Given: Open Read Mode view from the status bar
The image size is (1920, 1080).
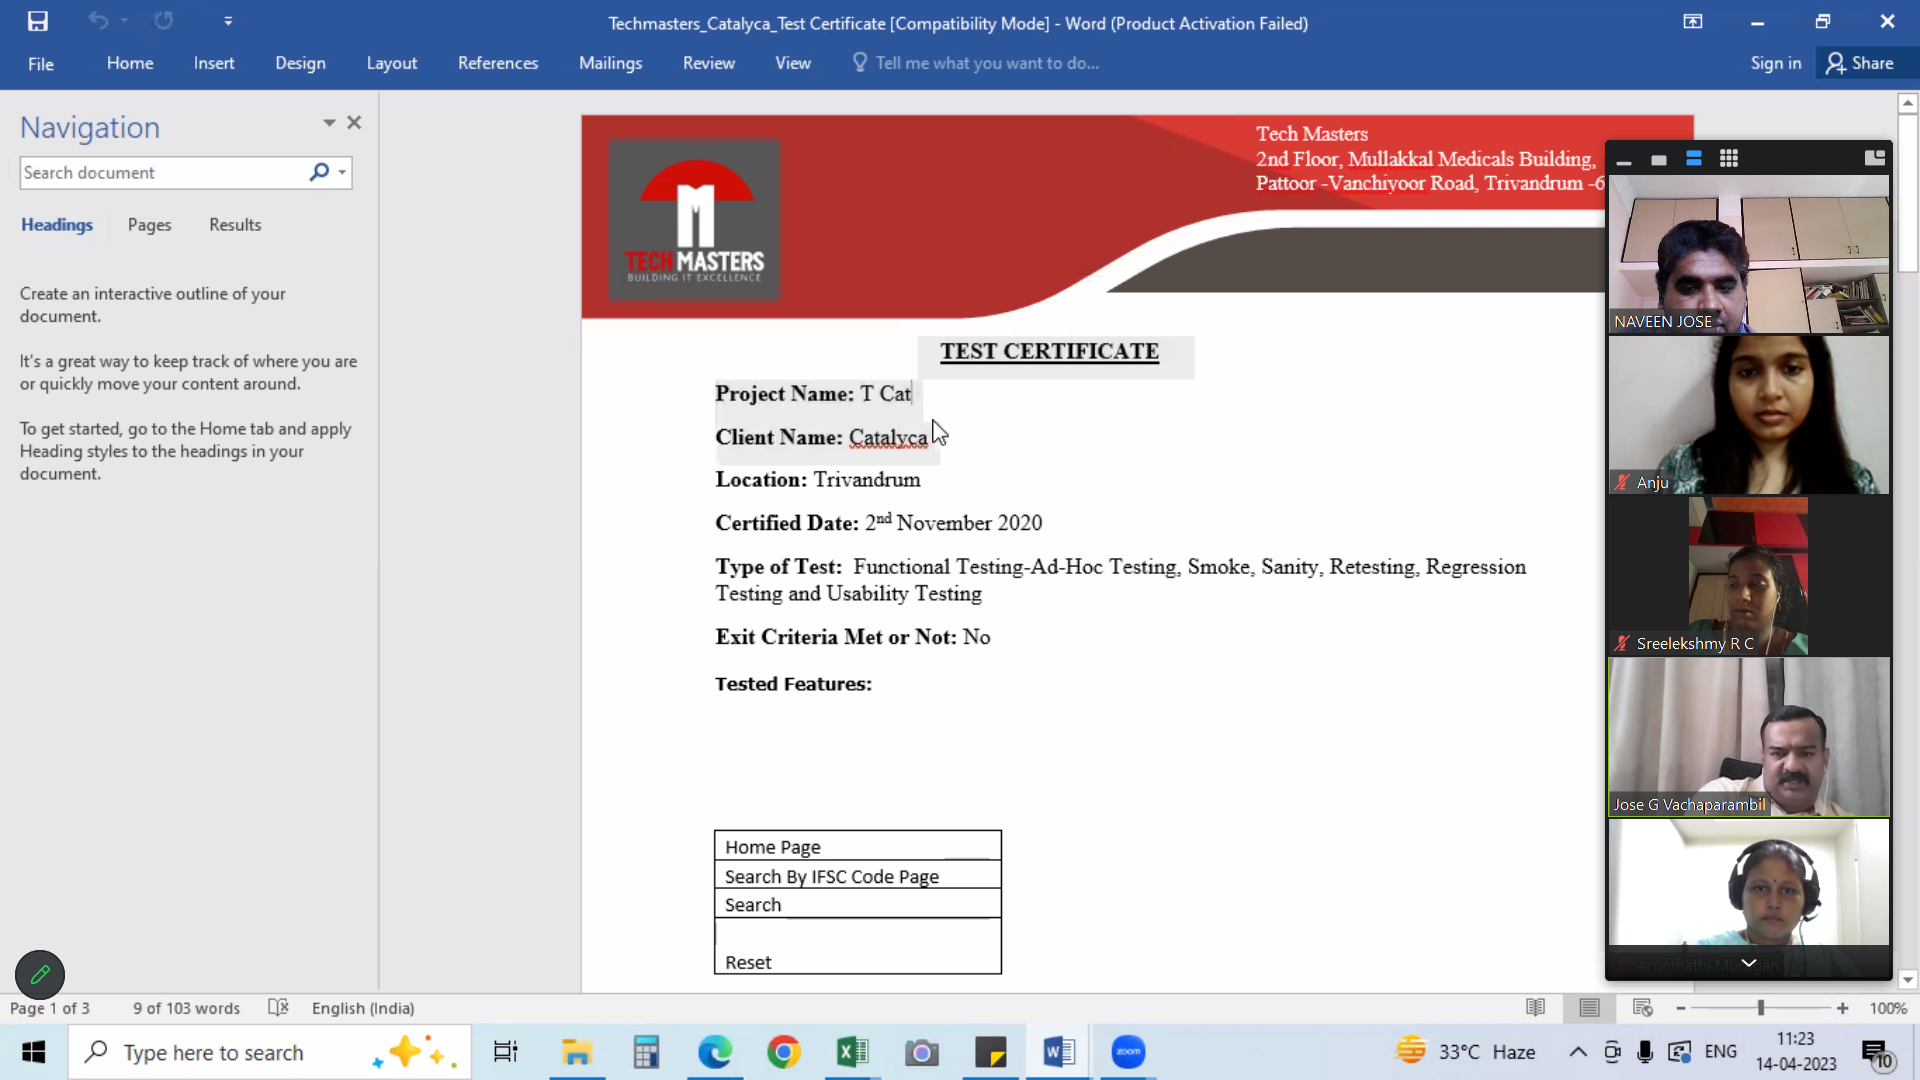Looking at the screenshot, I should [1535, 1008].
